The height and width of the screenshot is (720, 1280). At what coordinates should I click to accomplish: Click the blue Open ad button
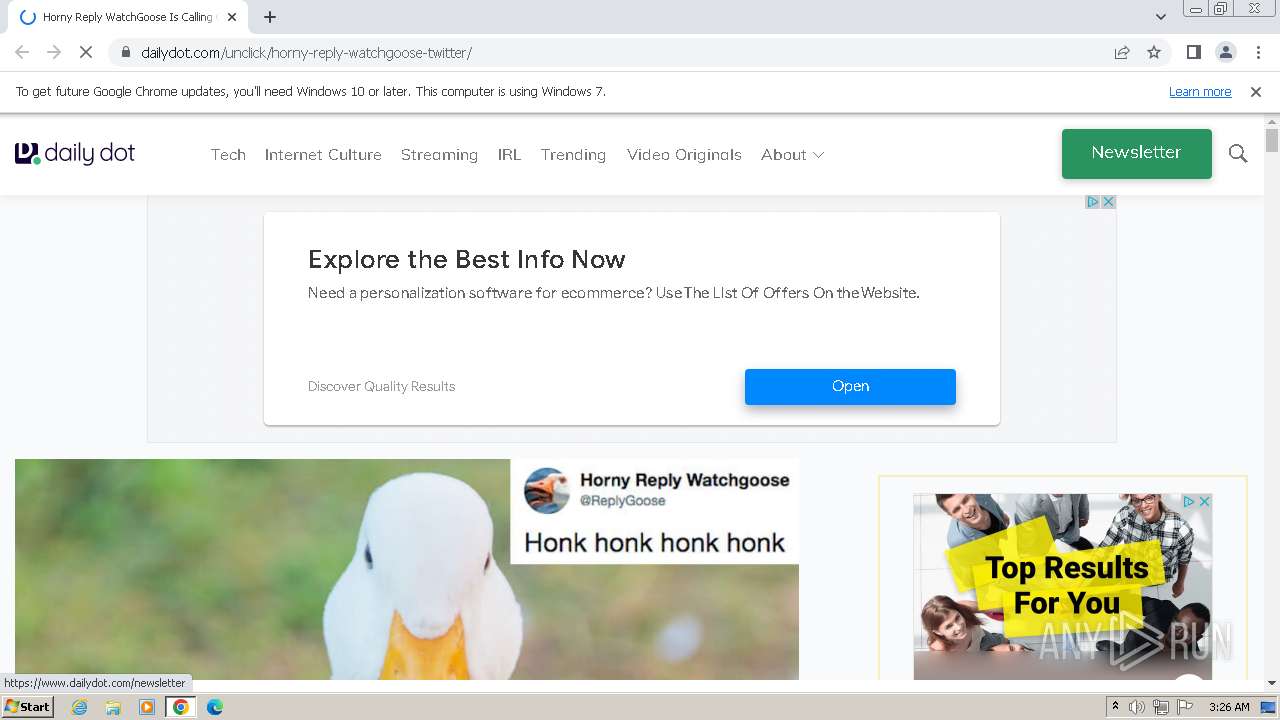coord(850,386)
